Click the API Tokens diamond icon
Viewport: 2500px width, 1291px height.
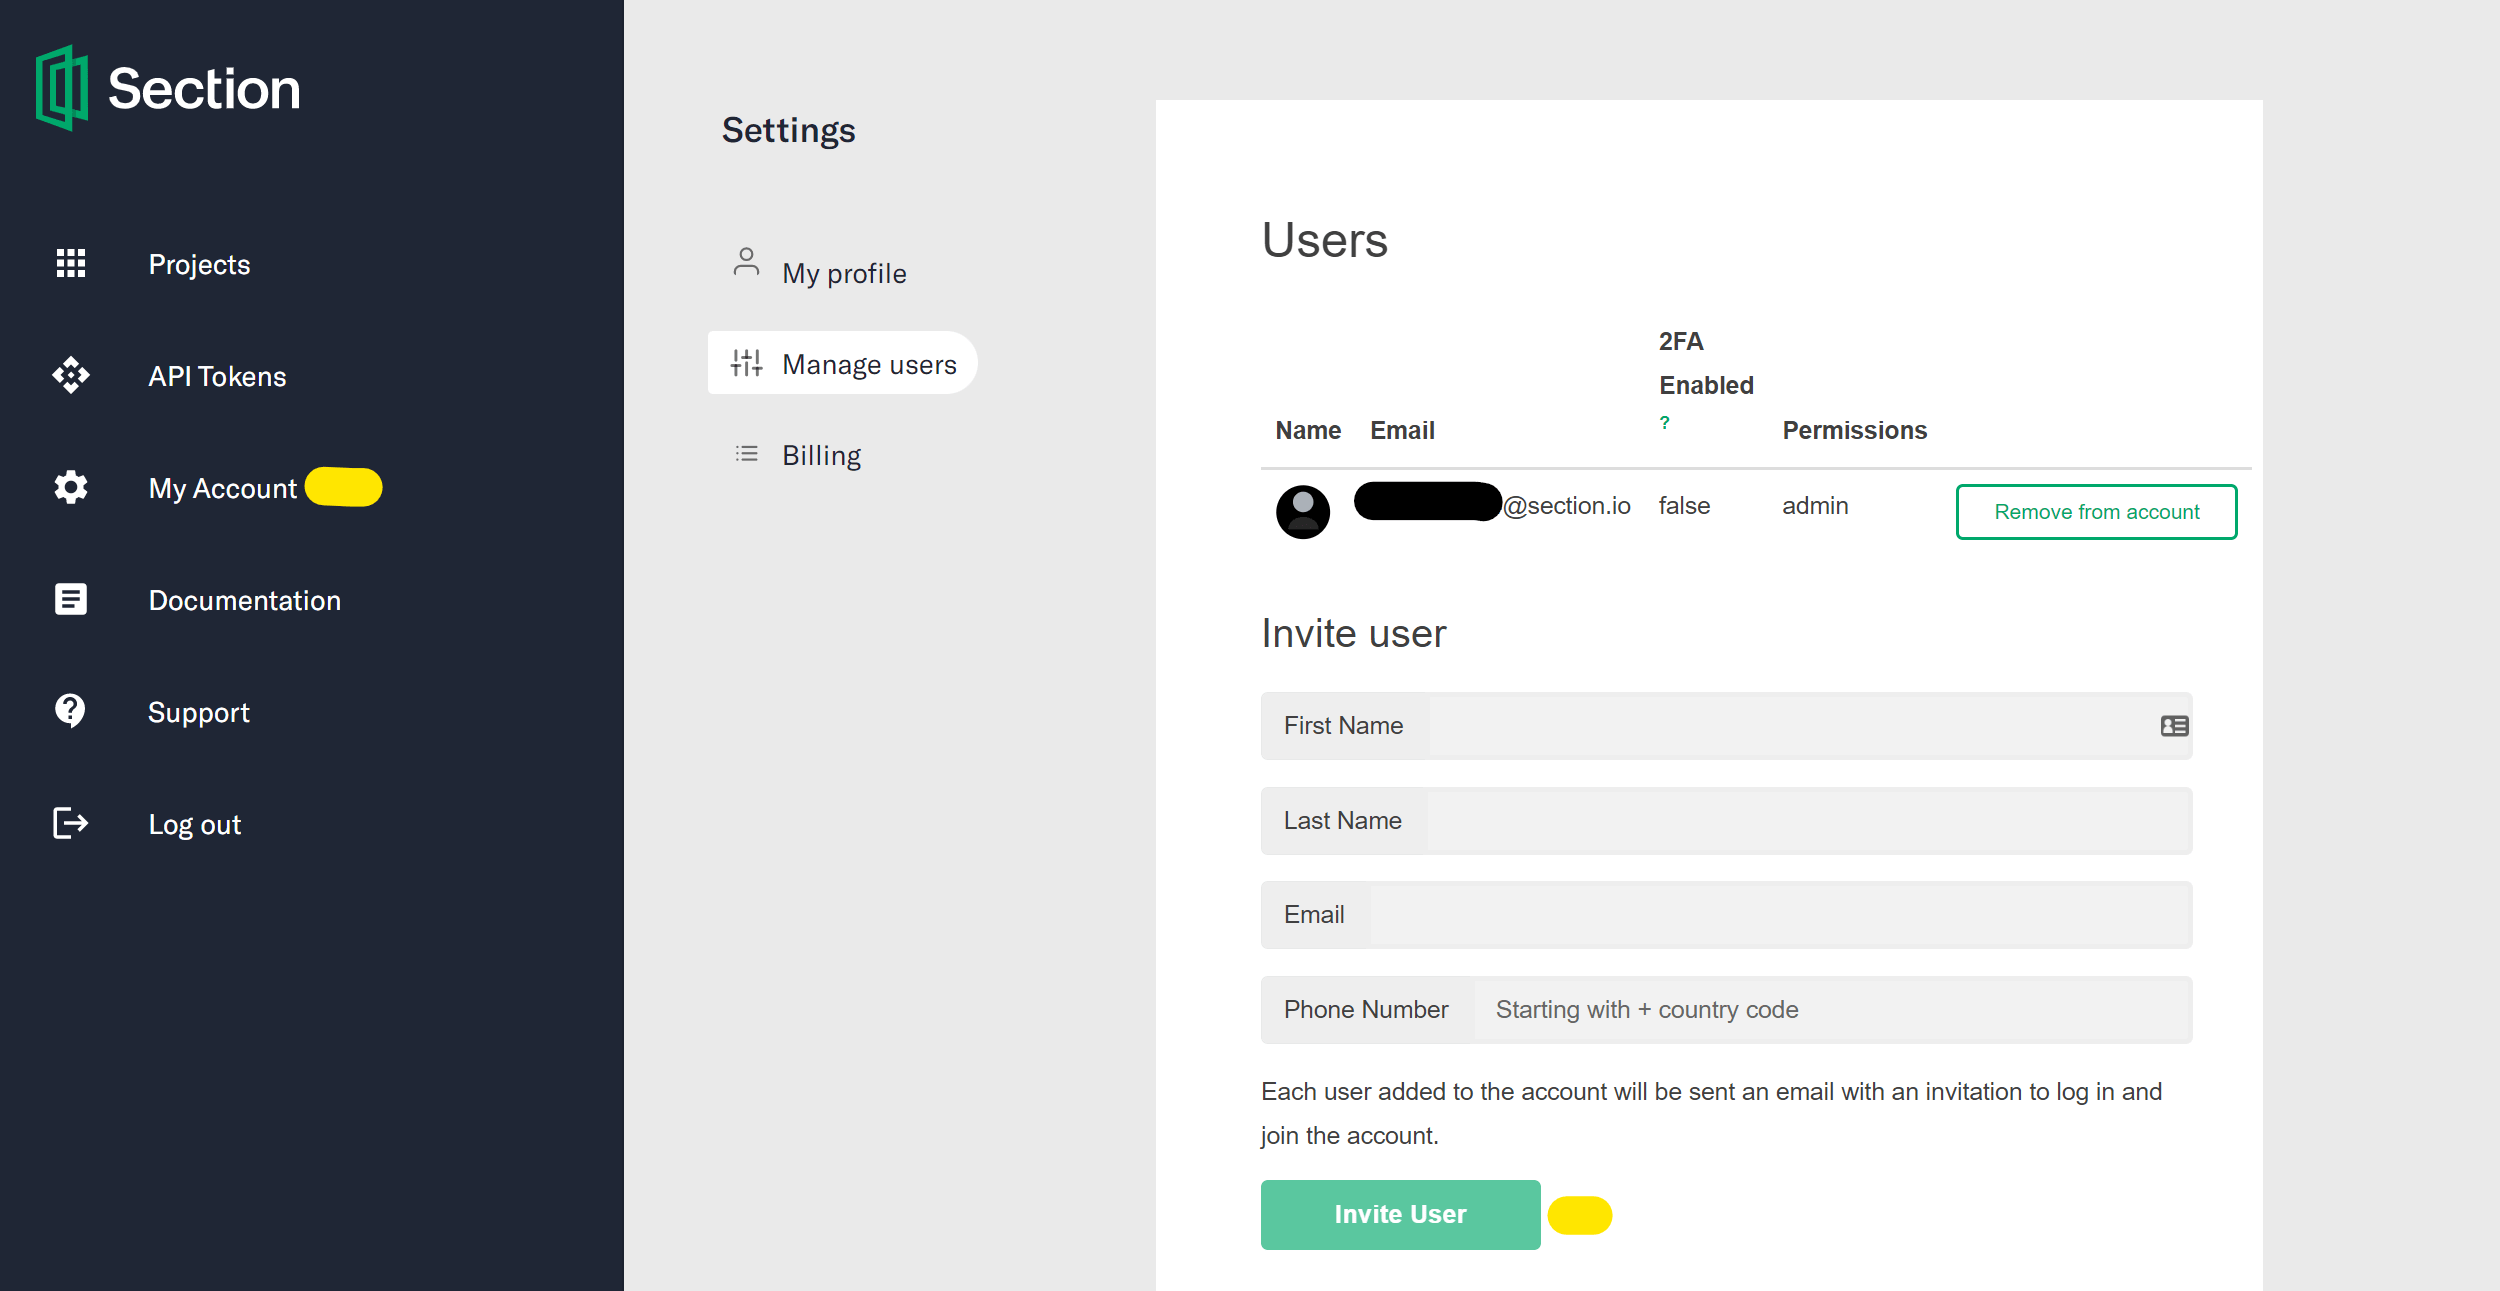[71, 375]
